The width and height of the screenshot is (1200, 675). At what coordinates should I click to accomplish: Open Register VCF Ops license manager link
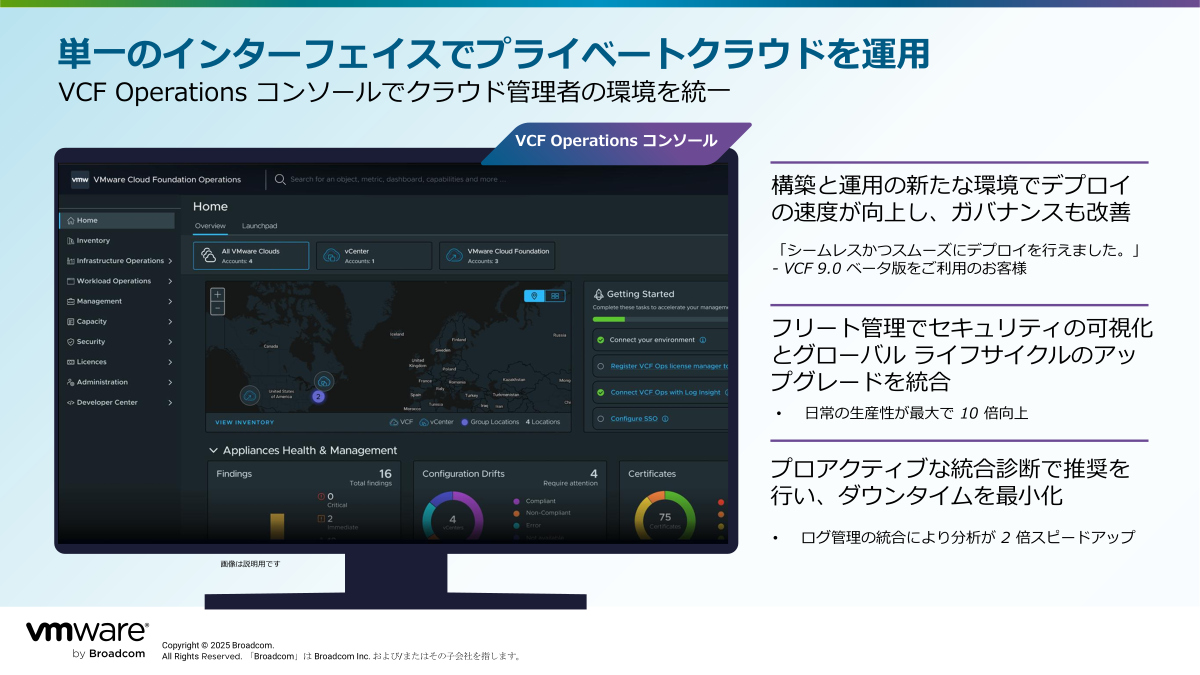click(x=669, y=366)
